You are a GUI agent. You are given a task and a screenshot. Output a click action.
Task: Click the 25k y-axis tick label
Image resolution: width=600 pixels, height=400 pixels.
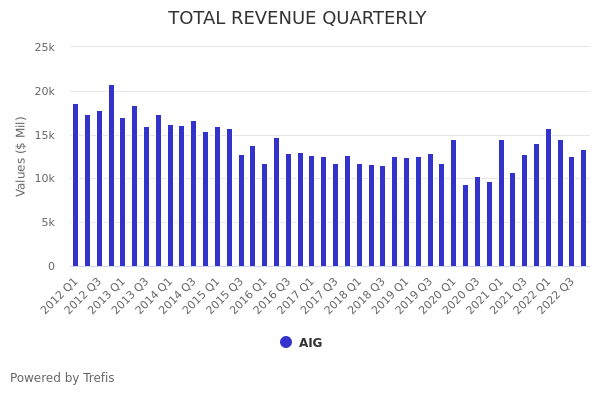[44, 47]
